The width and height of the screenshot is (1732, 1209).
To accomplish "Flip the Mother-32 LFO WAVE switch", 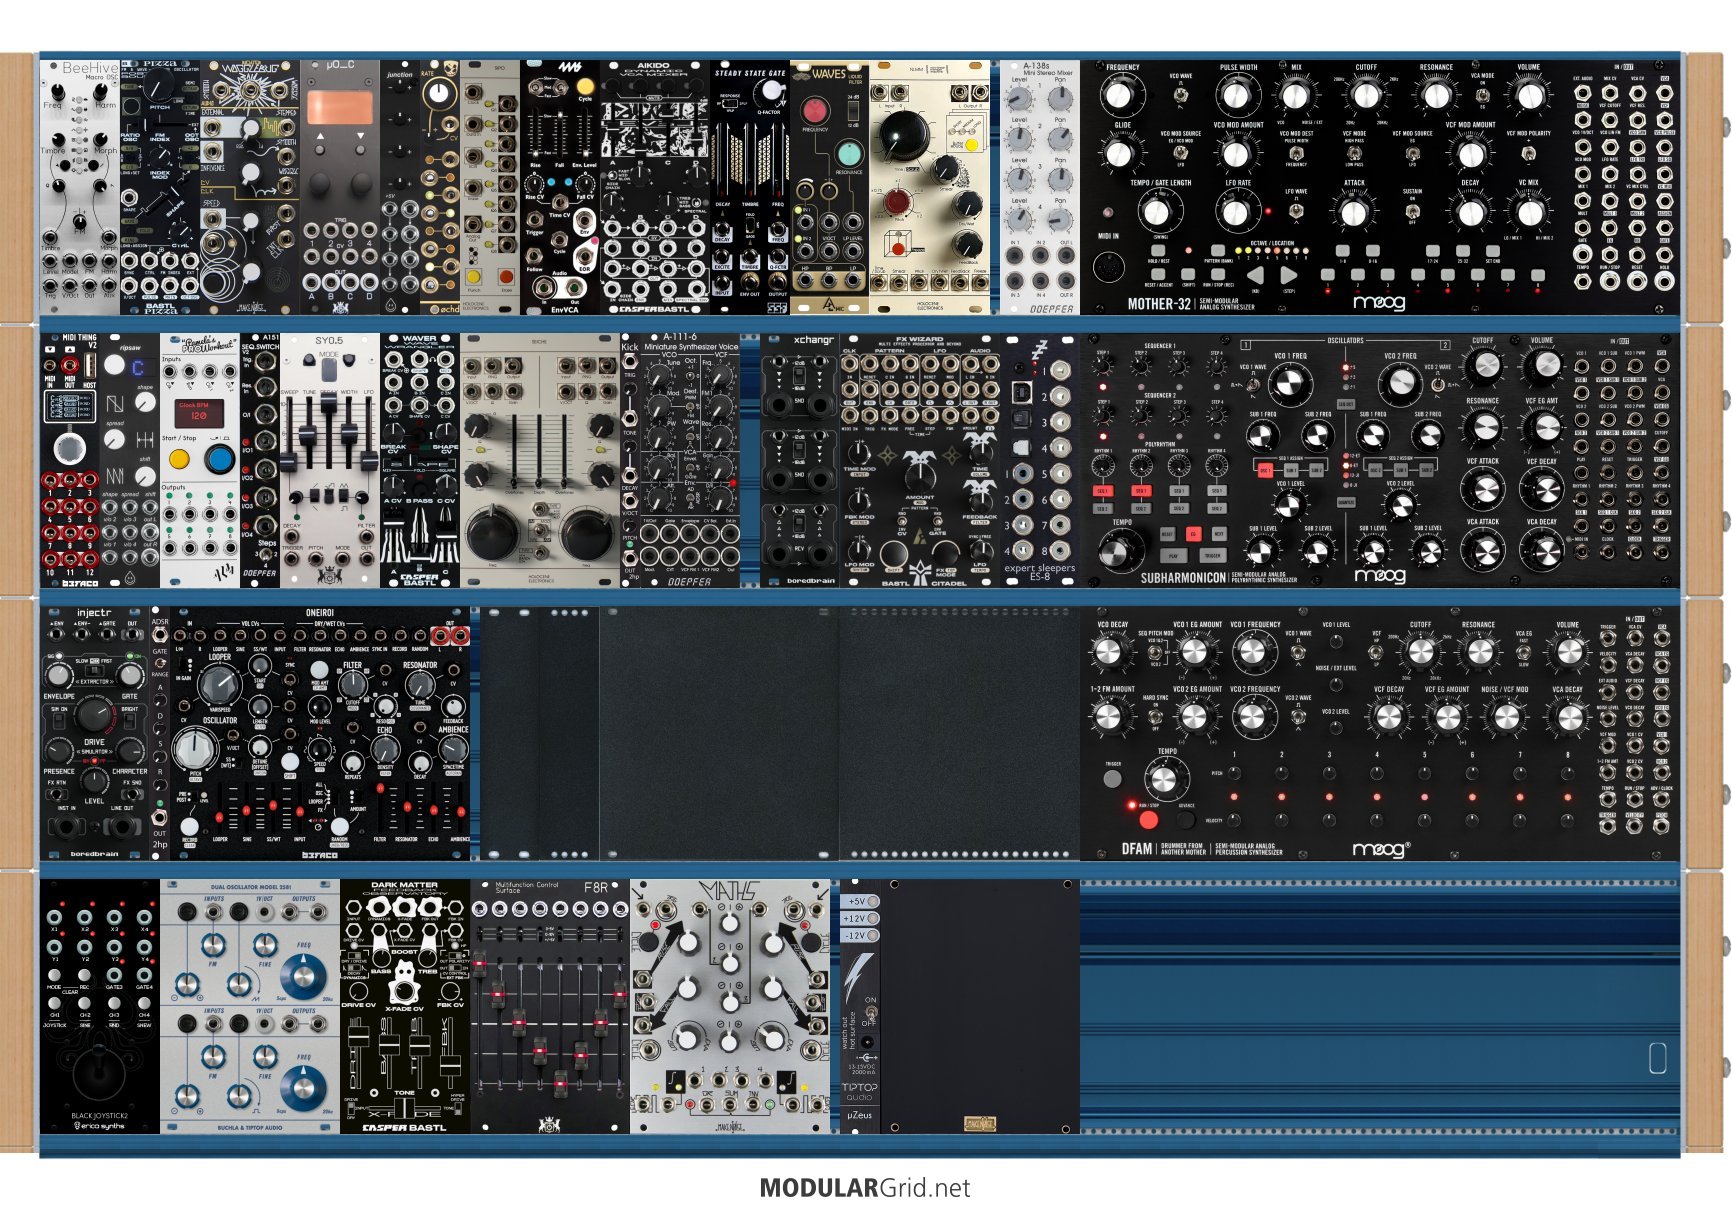I will tap(1296, 211).
